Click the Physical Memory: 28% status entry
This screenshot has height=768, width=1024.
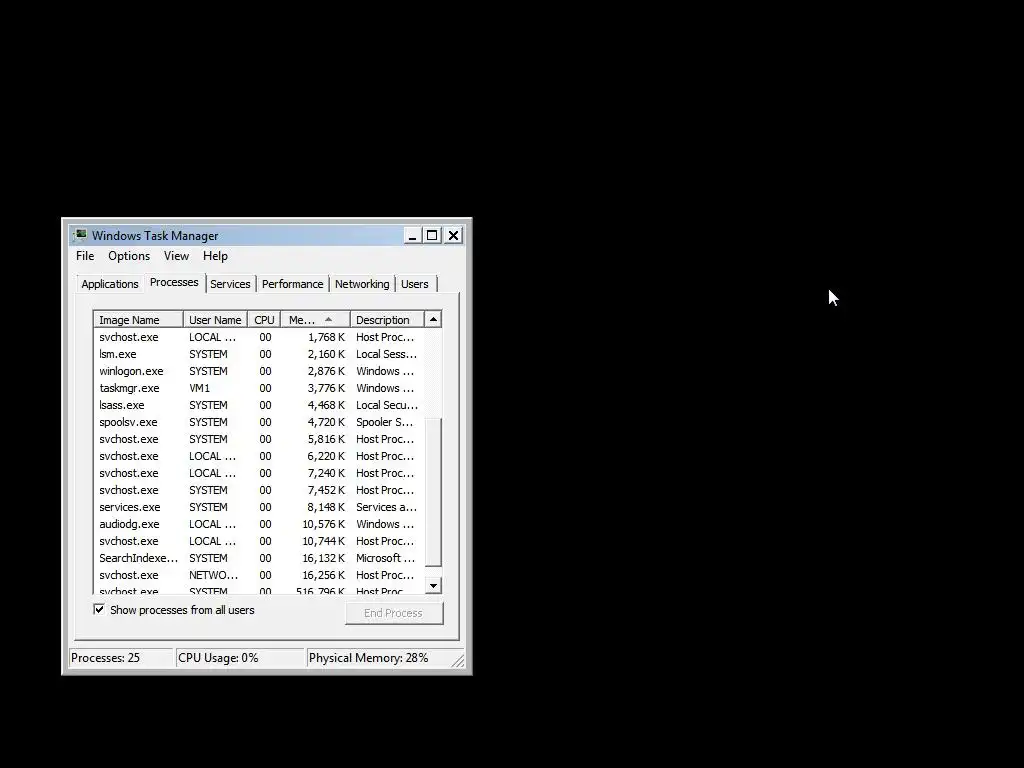[379, 658]
